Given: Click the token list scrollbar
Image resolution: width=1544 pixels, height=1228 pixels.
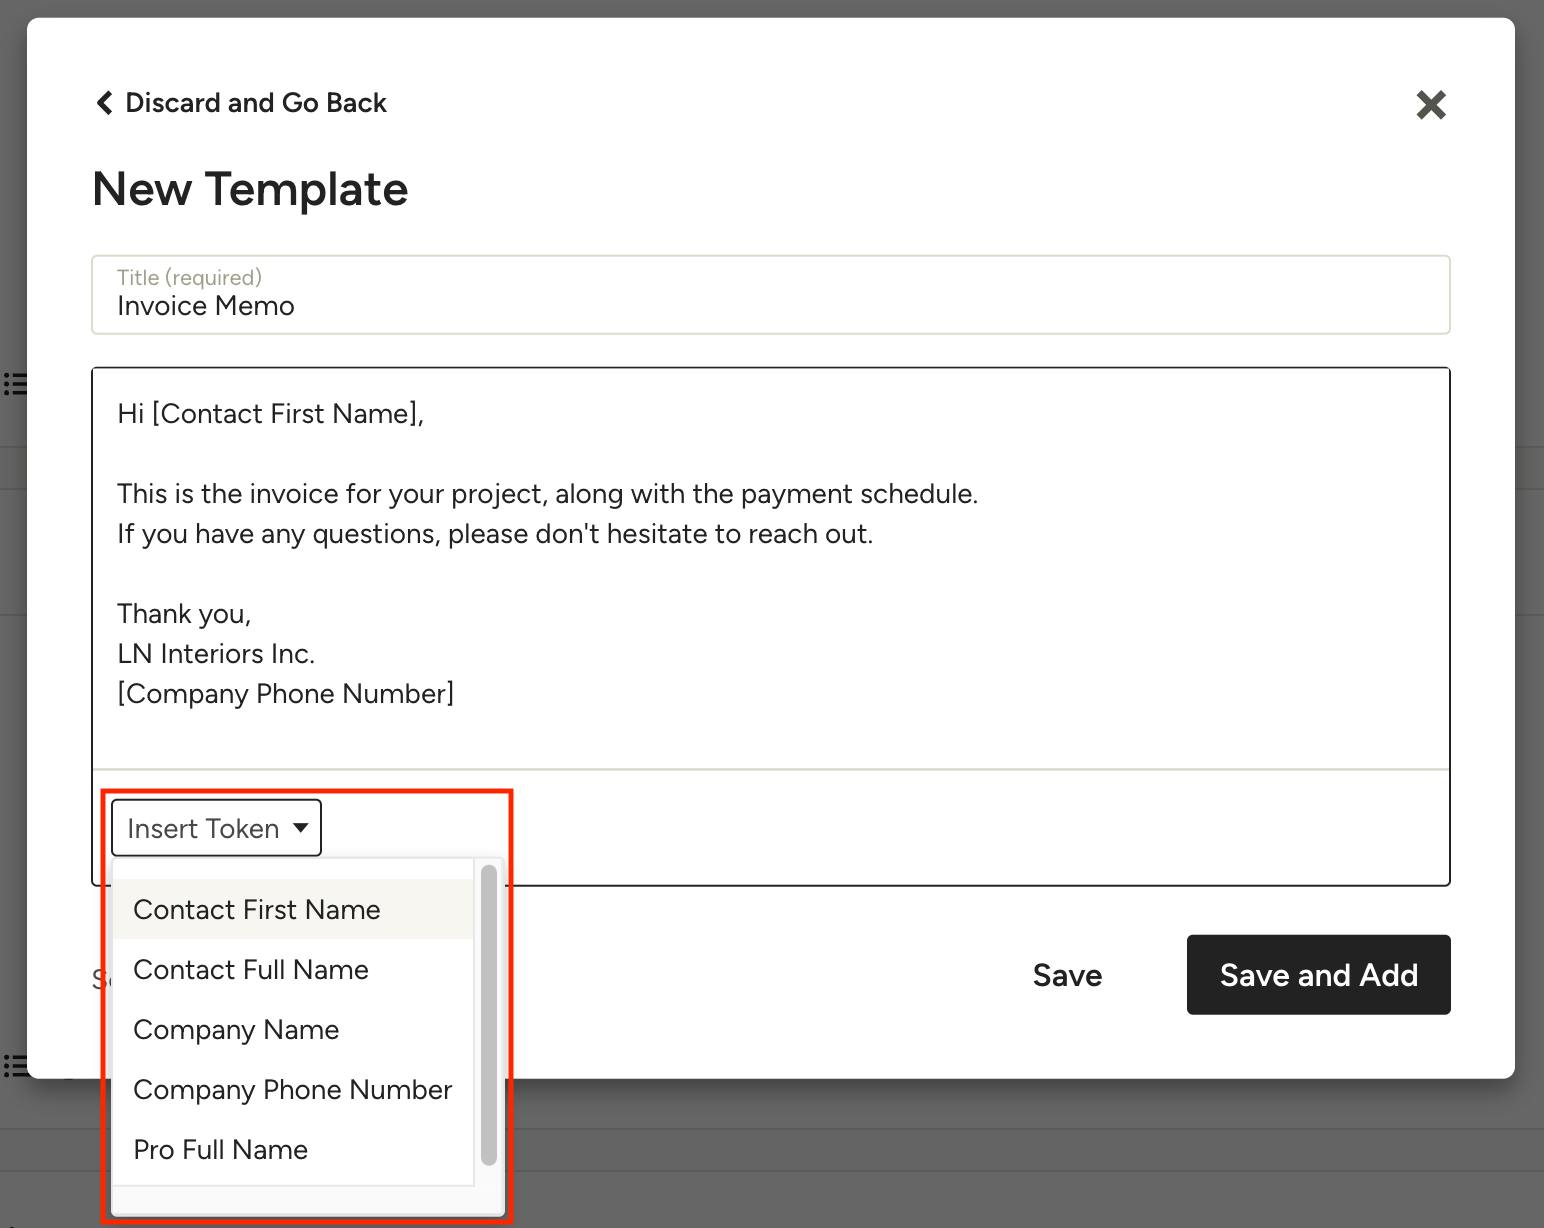Looking at the screenshot, I should 489,1015.
